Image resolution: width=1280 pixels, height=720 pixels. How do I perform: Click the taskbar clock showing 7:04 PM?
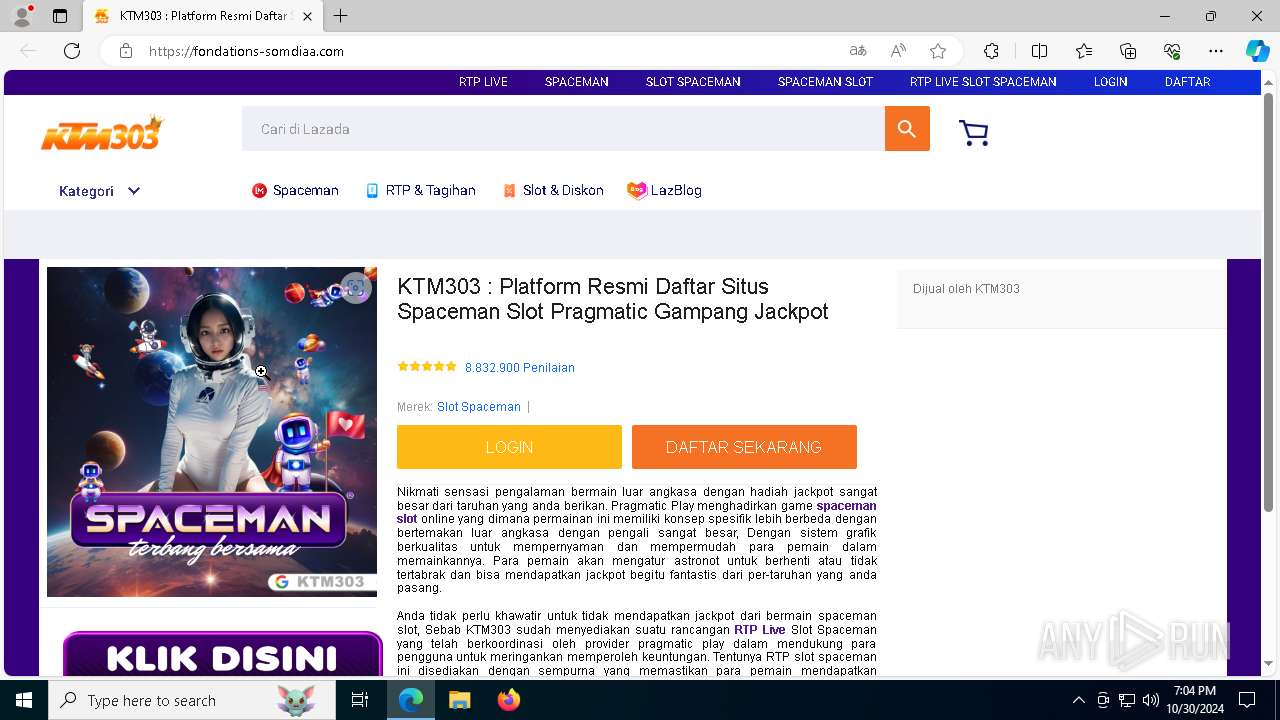(x=1194, y=700)
